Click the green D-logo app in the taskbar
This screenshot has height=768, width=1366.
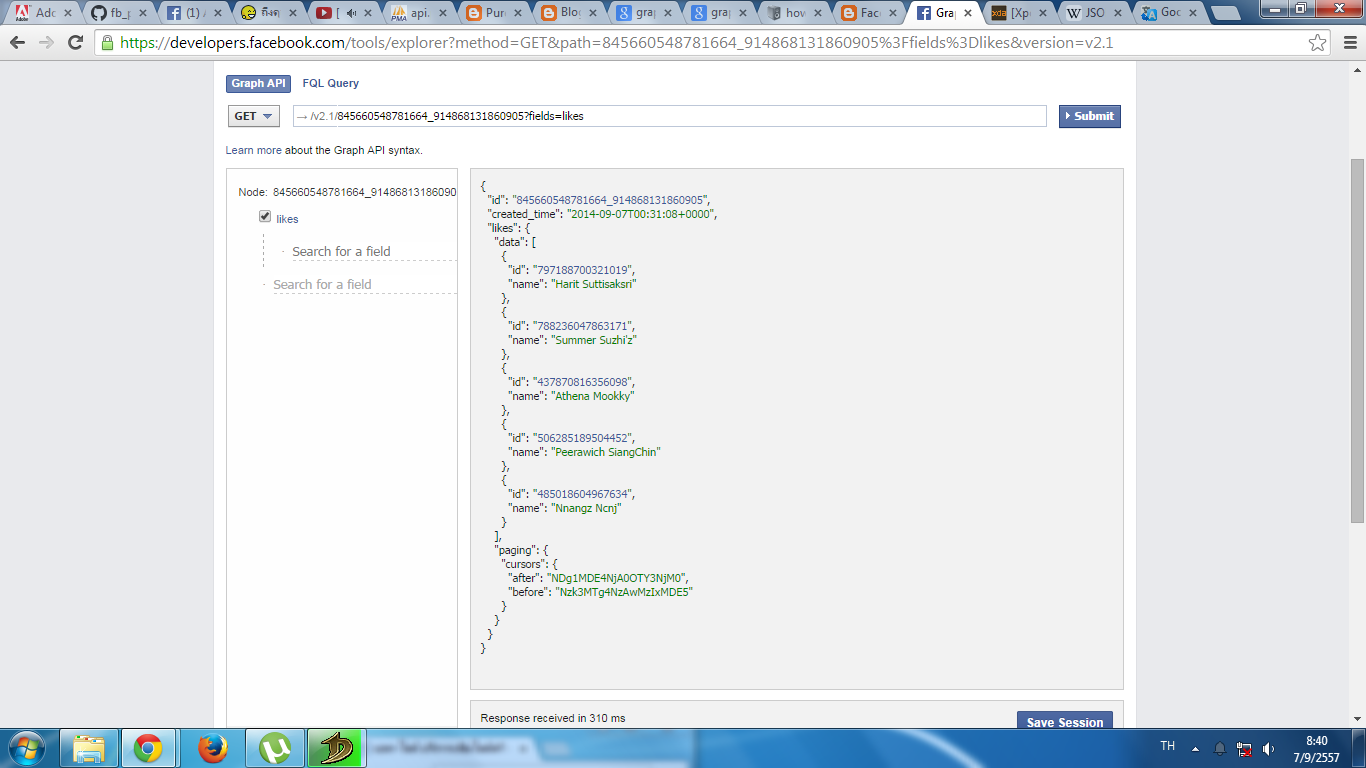click(334, 748)
